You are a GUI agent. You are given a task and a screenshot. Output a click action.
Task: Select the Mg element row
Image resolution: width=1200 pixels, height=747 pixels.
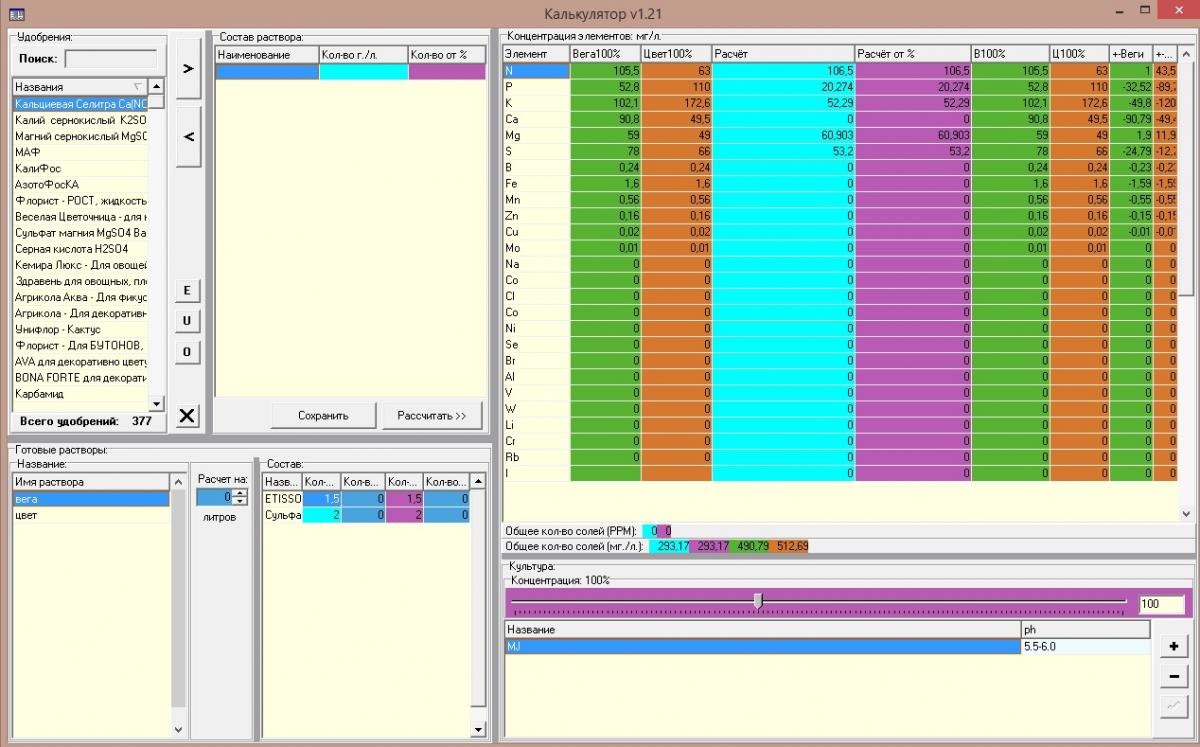pos(840,135)
